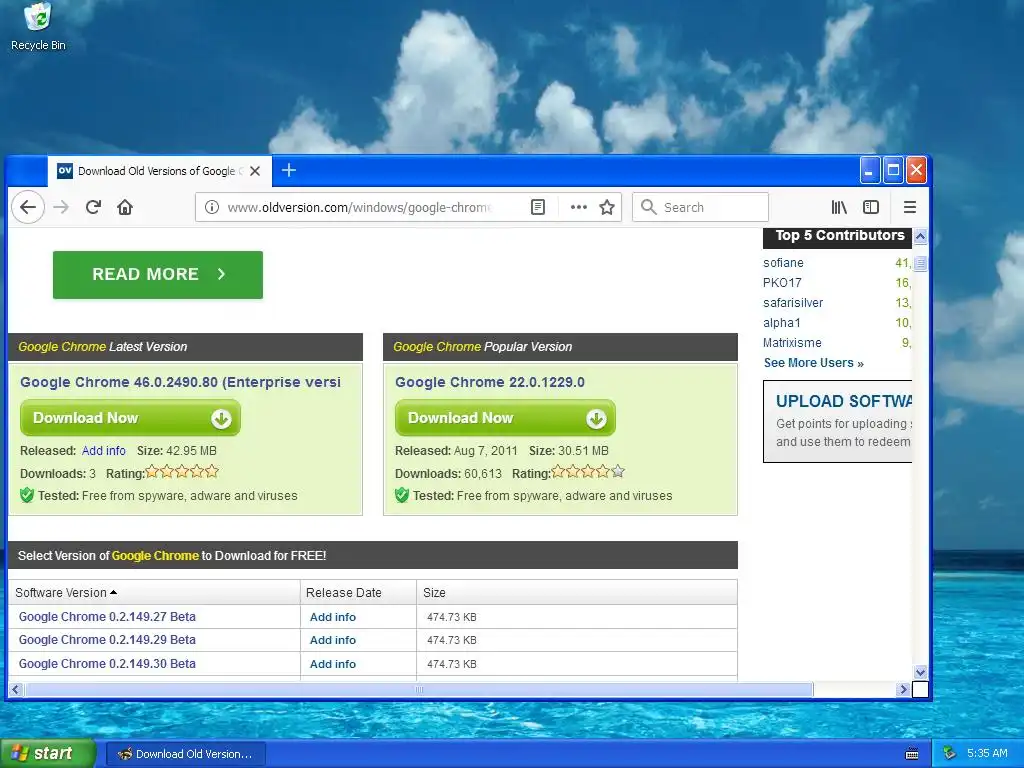This screenshot has height=768, width=1024.
Task: Click the 474.73 KB size for 0.2.149.27 Beta
Action: (x=452, y=617)
